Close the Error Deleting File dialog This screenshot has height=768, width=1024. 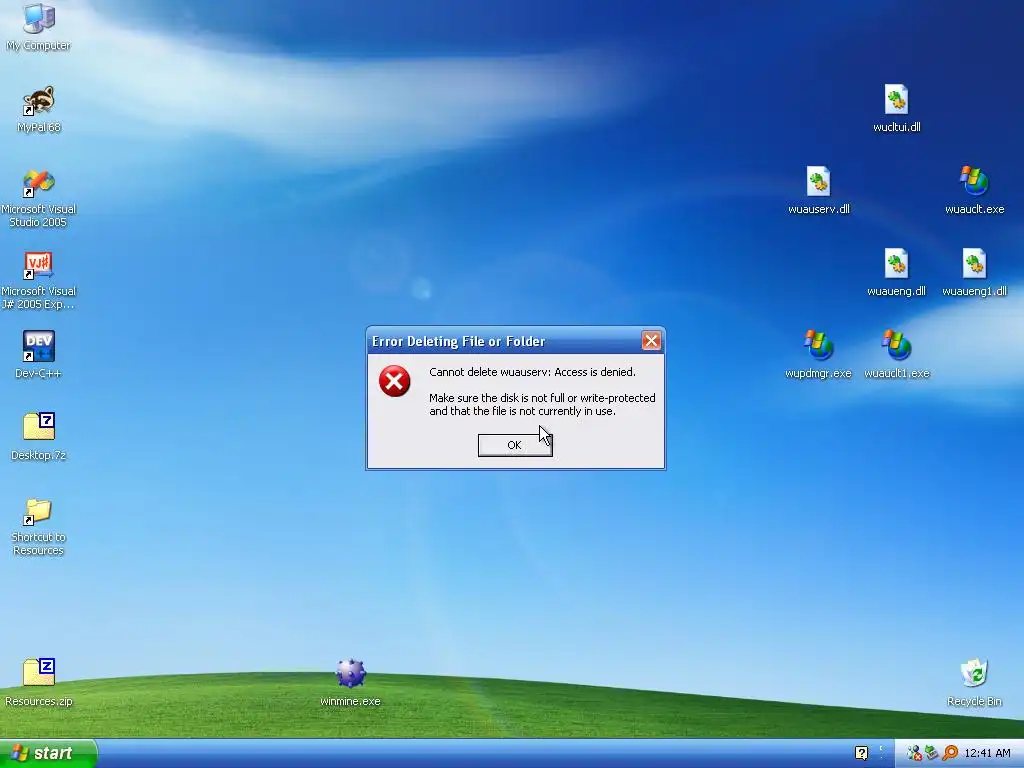click(x=650, y=340)
